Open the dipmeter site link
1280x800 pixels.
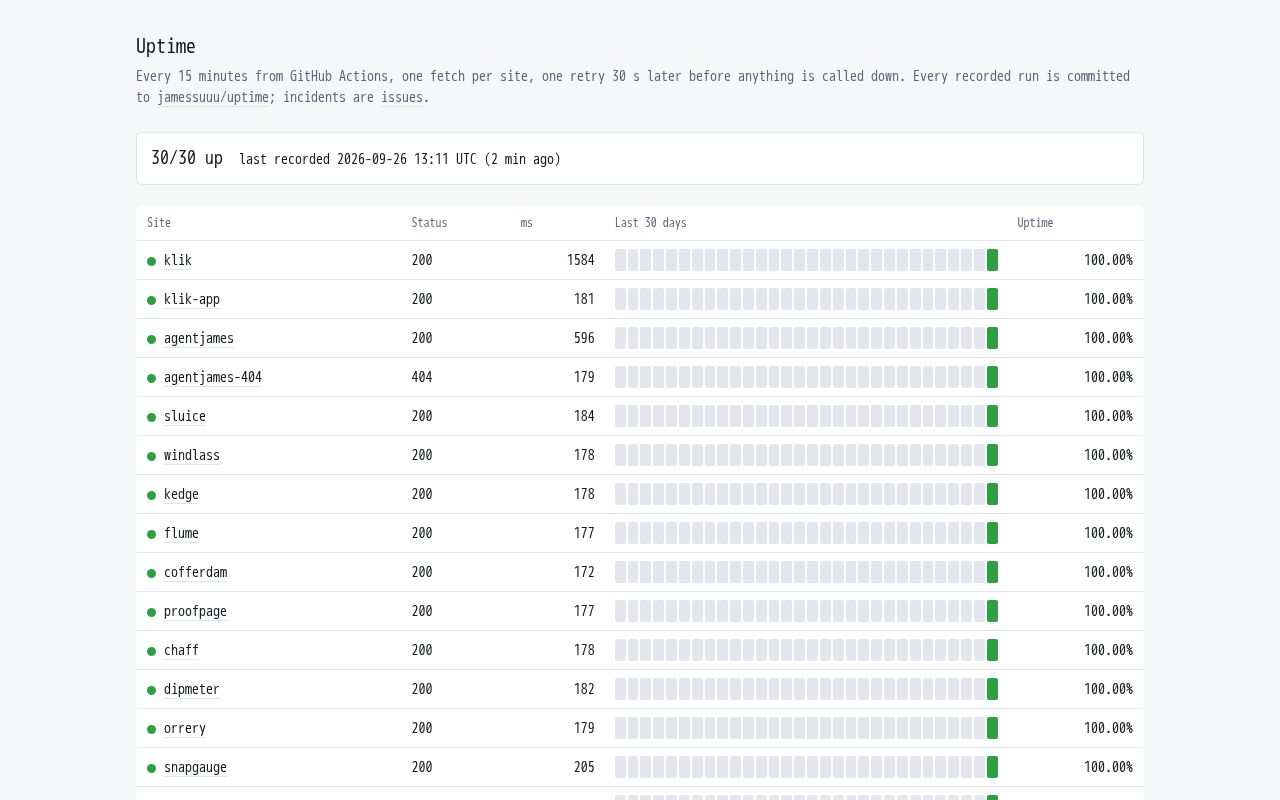click(x=192, y=689)
